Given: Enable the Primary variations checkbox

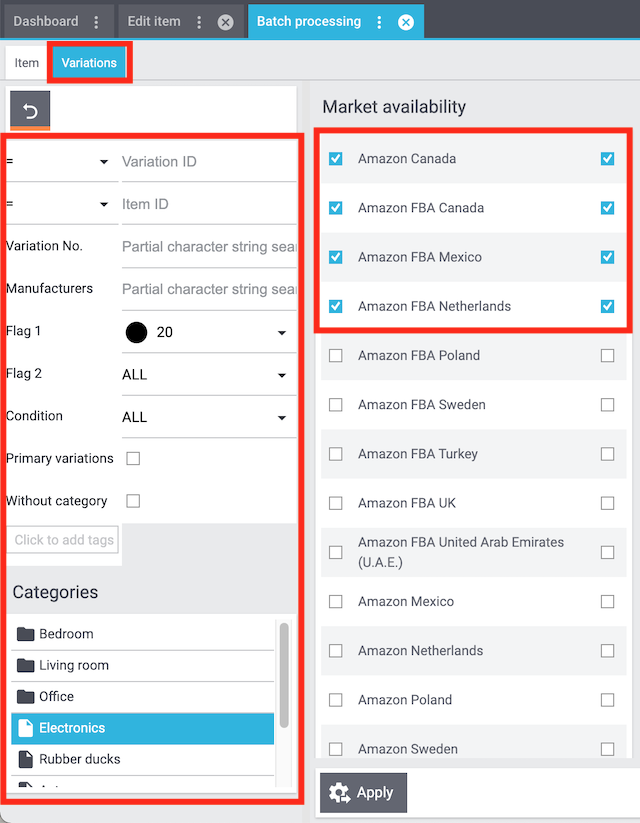Looking at the screenshot, I should 133,459.
